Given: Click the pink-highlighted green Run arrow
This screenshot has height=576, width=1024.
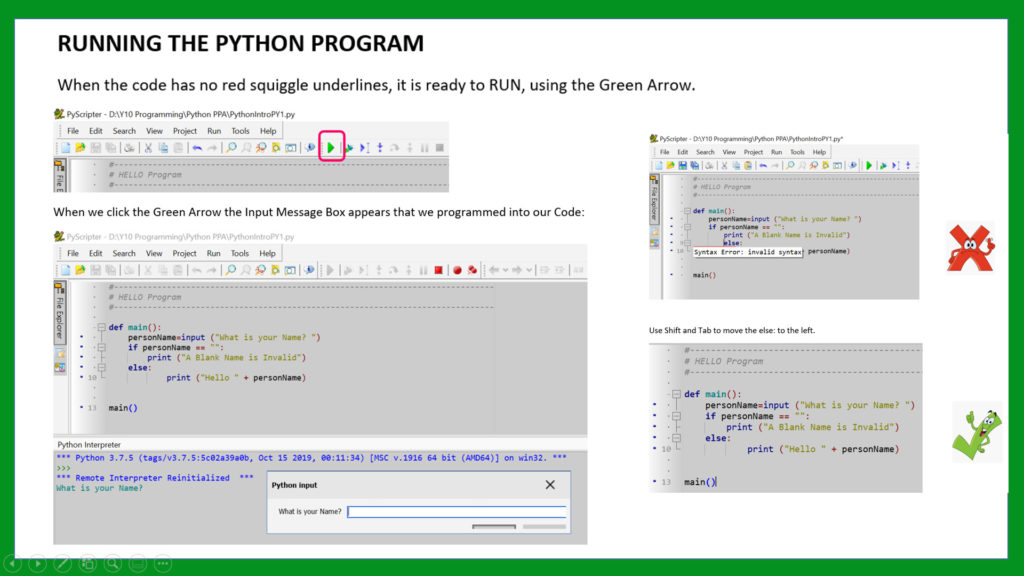Looking at the screenshot, I should click(331, 147).
